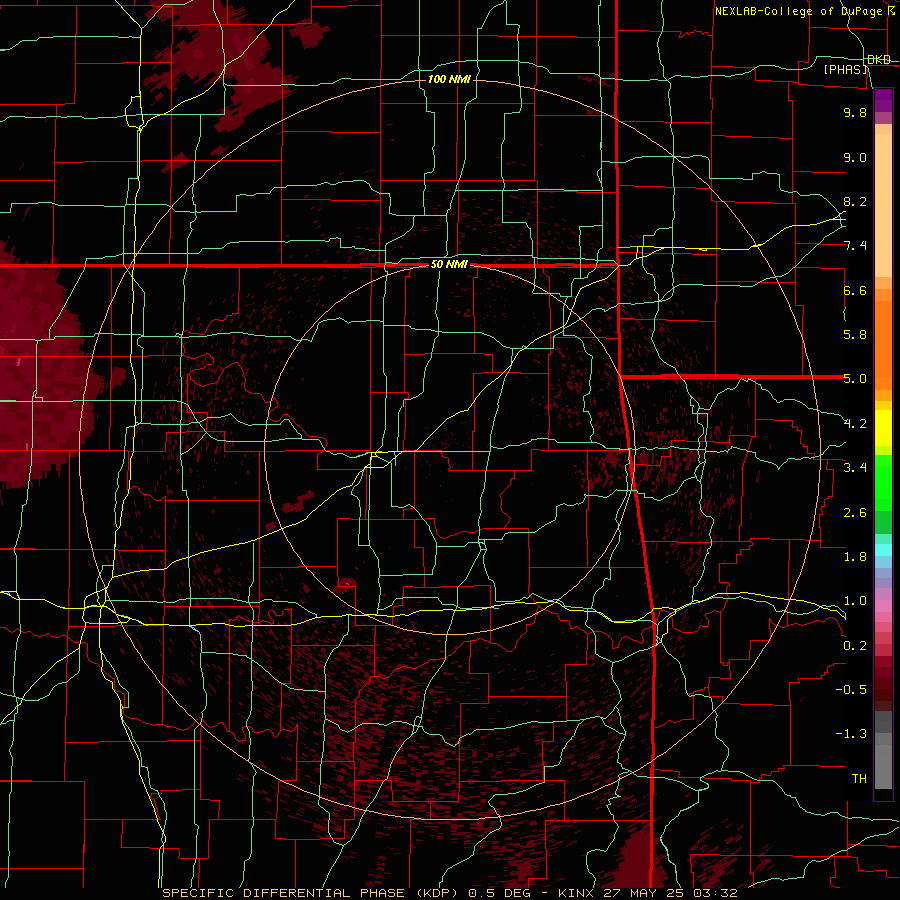
Task: Click the 5.0 value on the color scale
Action: coord(855,379)
